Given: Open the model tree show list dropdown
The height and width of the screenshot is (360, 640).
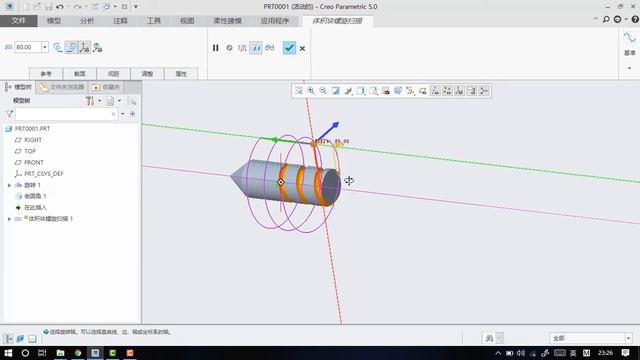Looking at the screenshot, I should pyautogui.click(x=113, y=101).
